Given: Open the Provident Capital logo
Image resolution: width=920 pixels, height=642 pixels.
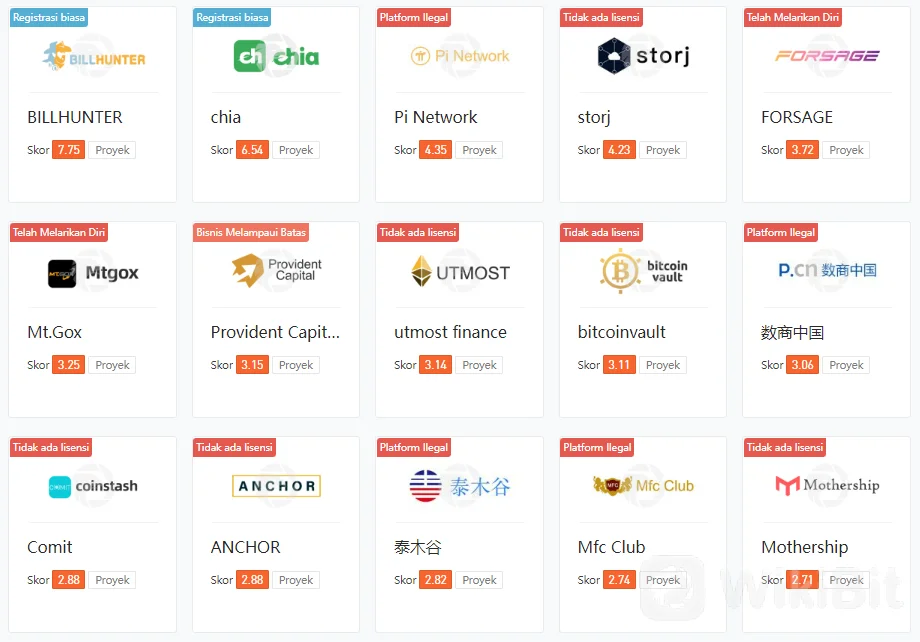Looking at the screenshot, I should coord(276,271).
